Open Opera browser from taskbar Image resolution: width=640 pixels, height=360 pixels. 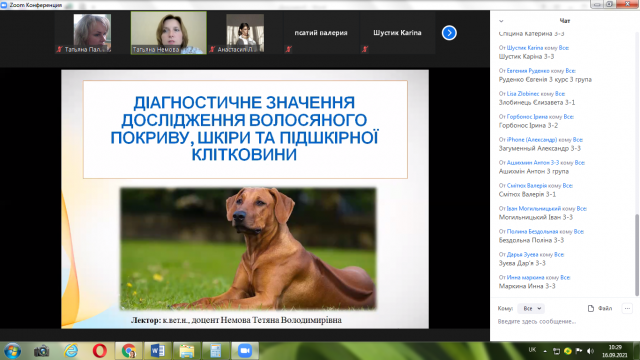pyautogui.click(x=100, y=351)
